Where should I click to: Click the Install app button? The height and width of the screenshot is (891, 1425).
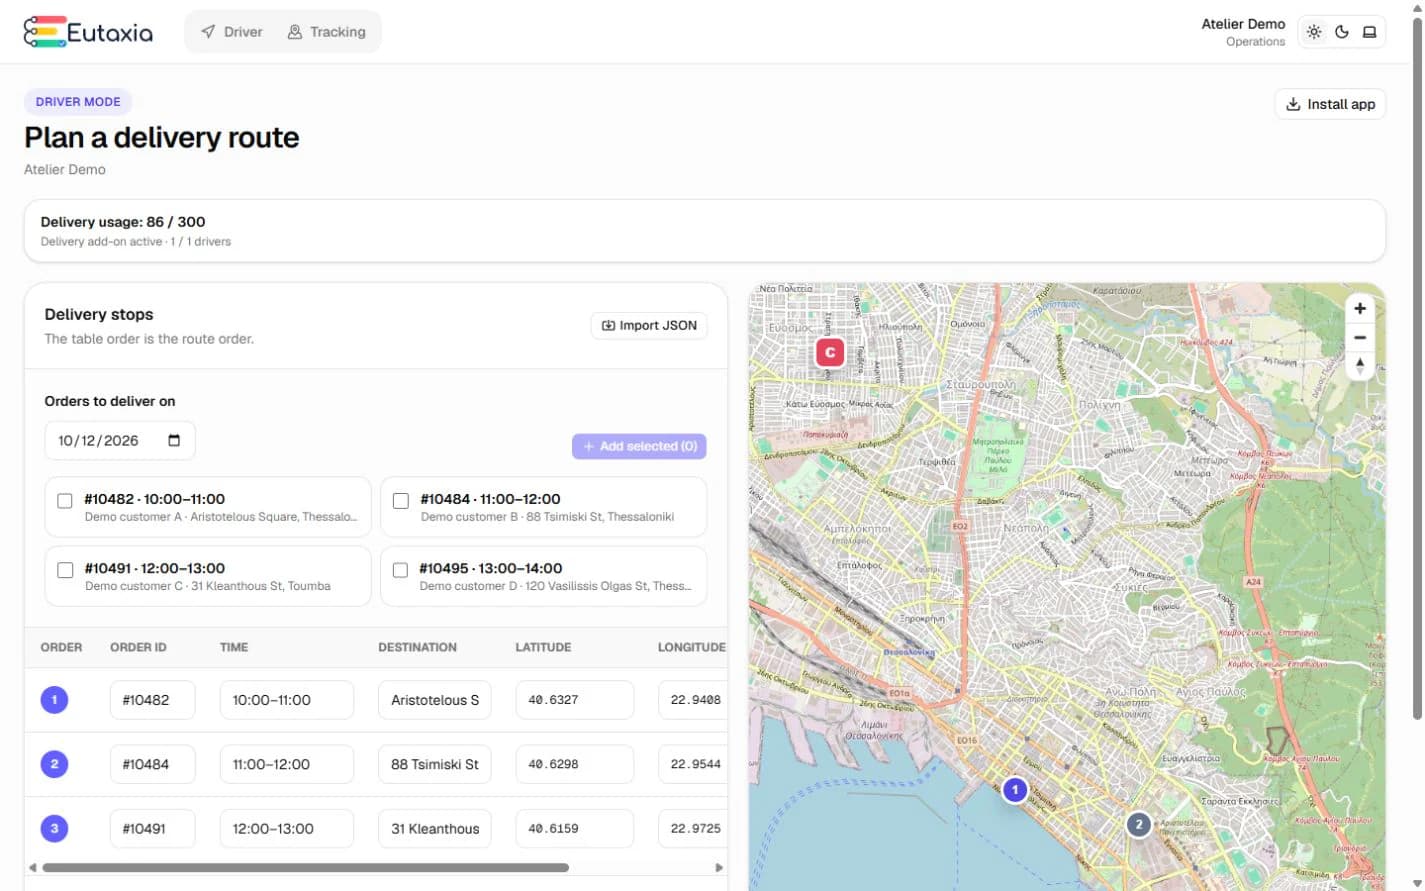point(1330,104)
